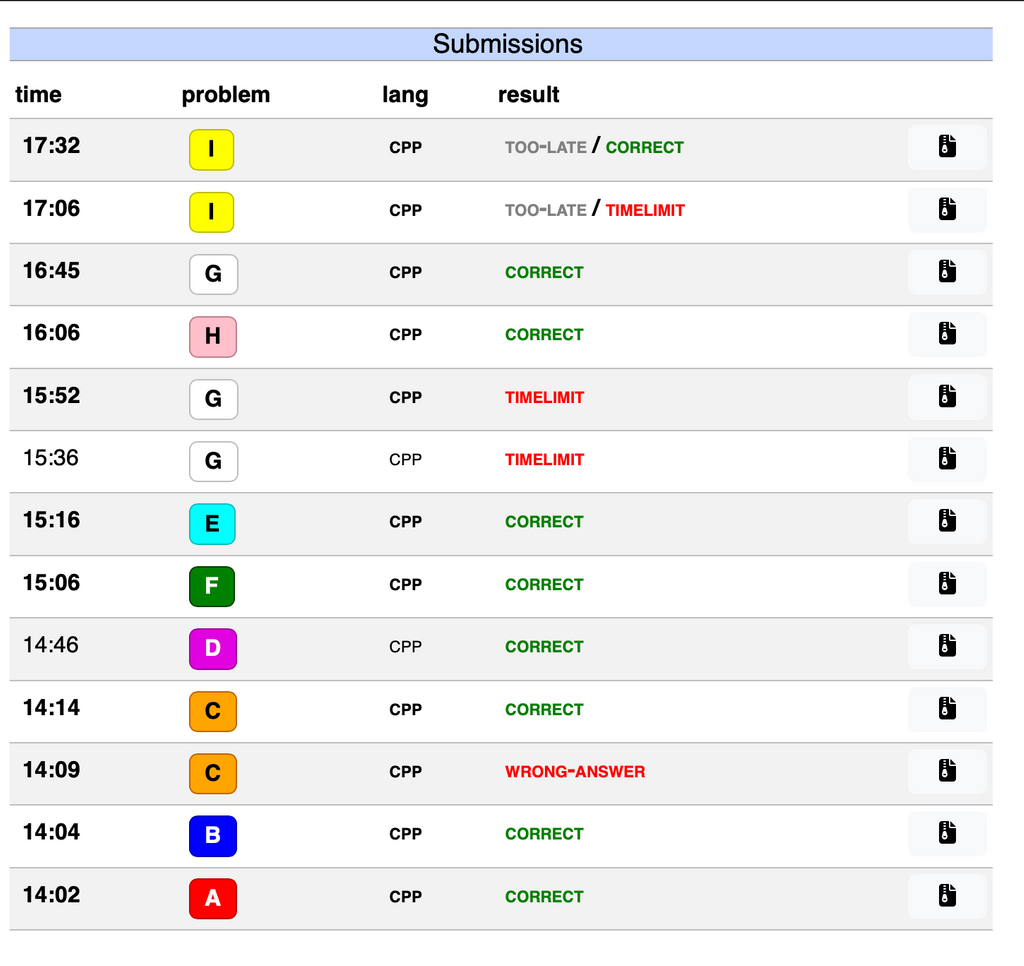Click TIMELIMIT result at 15:52
1024x966 pixels.
click(x=545, y=397)
